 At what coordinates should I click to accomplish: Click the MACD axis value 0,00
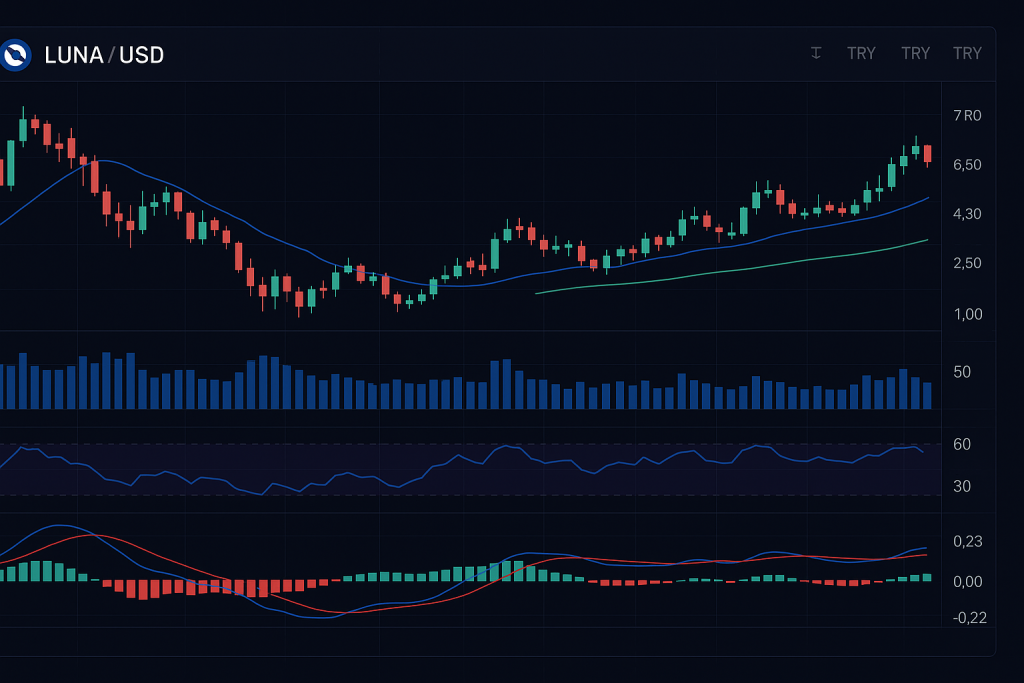[968, 582]
